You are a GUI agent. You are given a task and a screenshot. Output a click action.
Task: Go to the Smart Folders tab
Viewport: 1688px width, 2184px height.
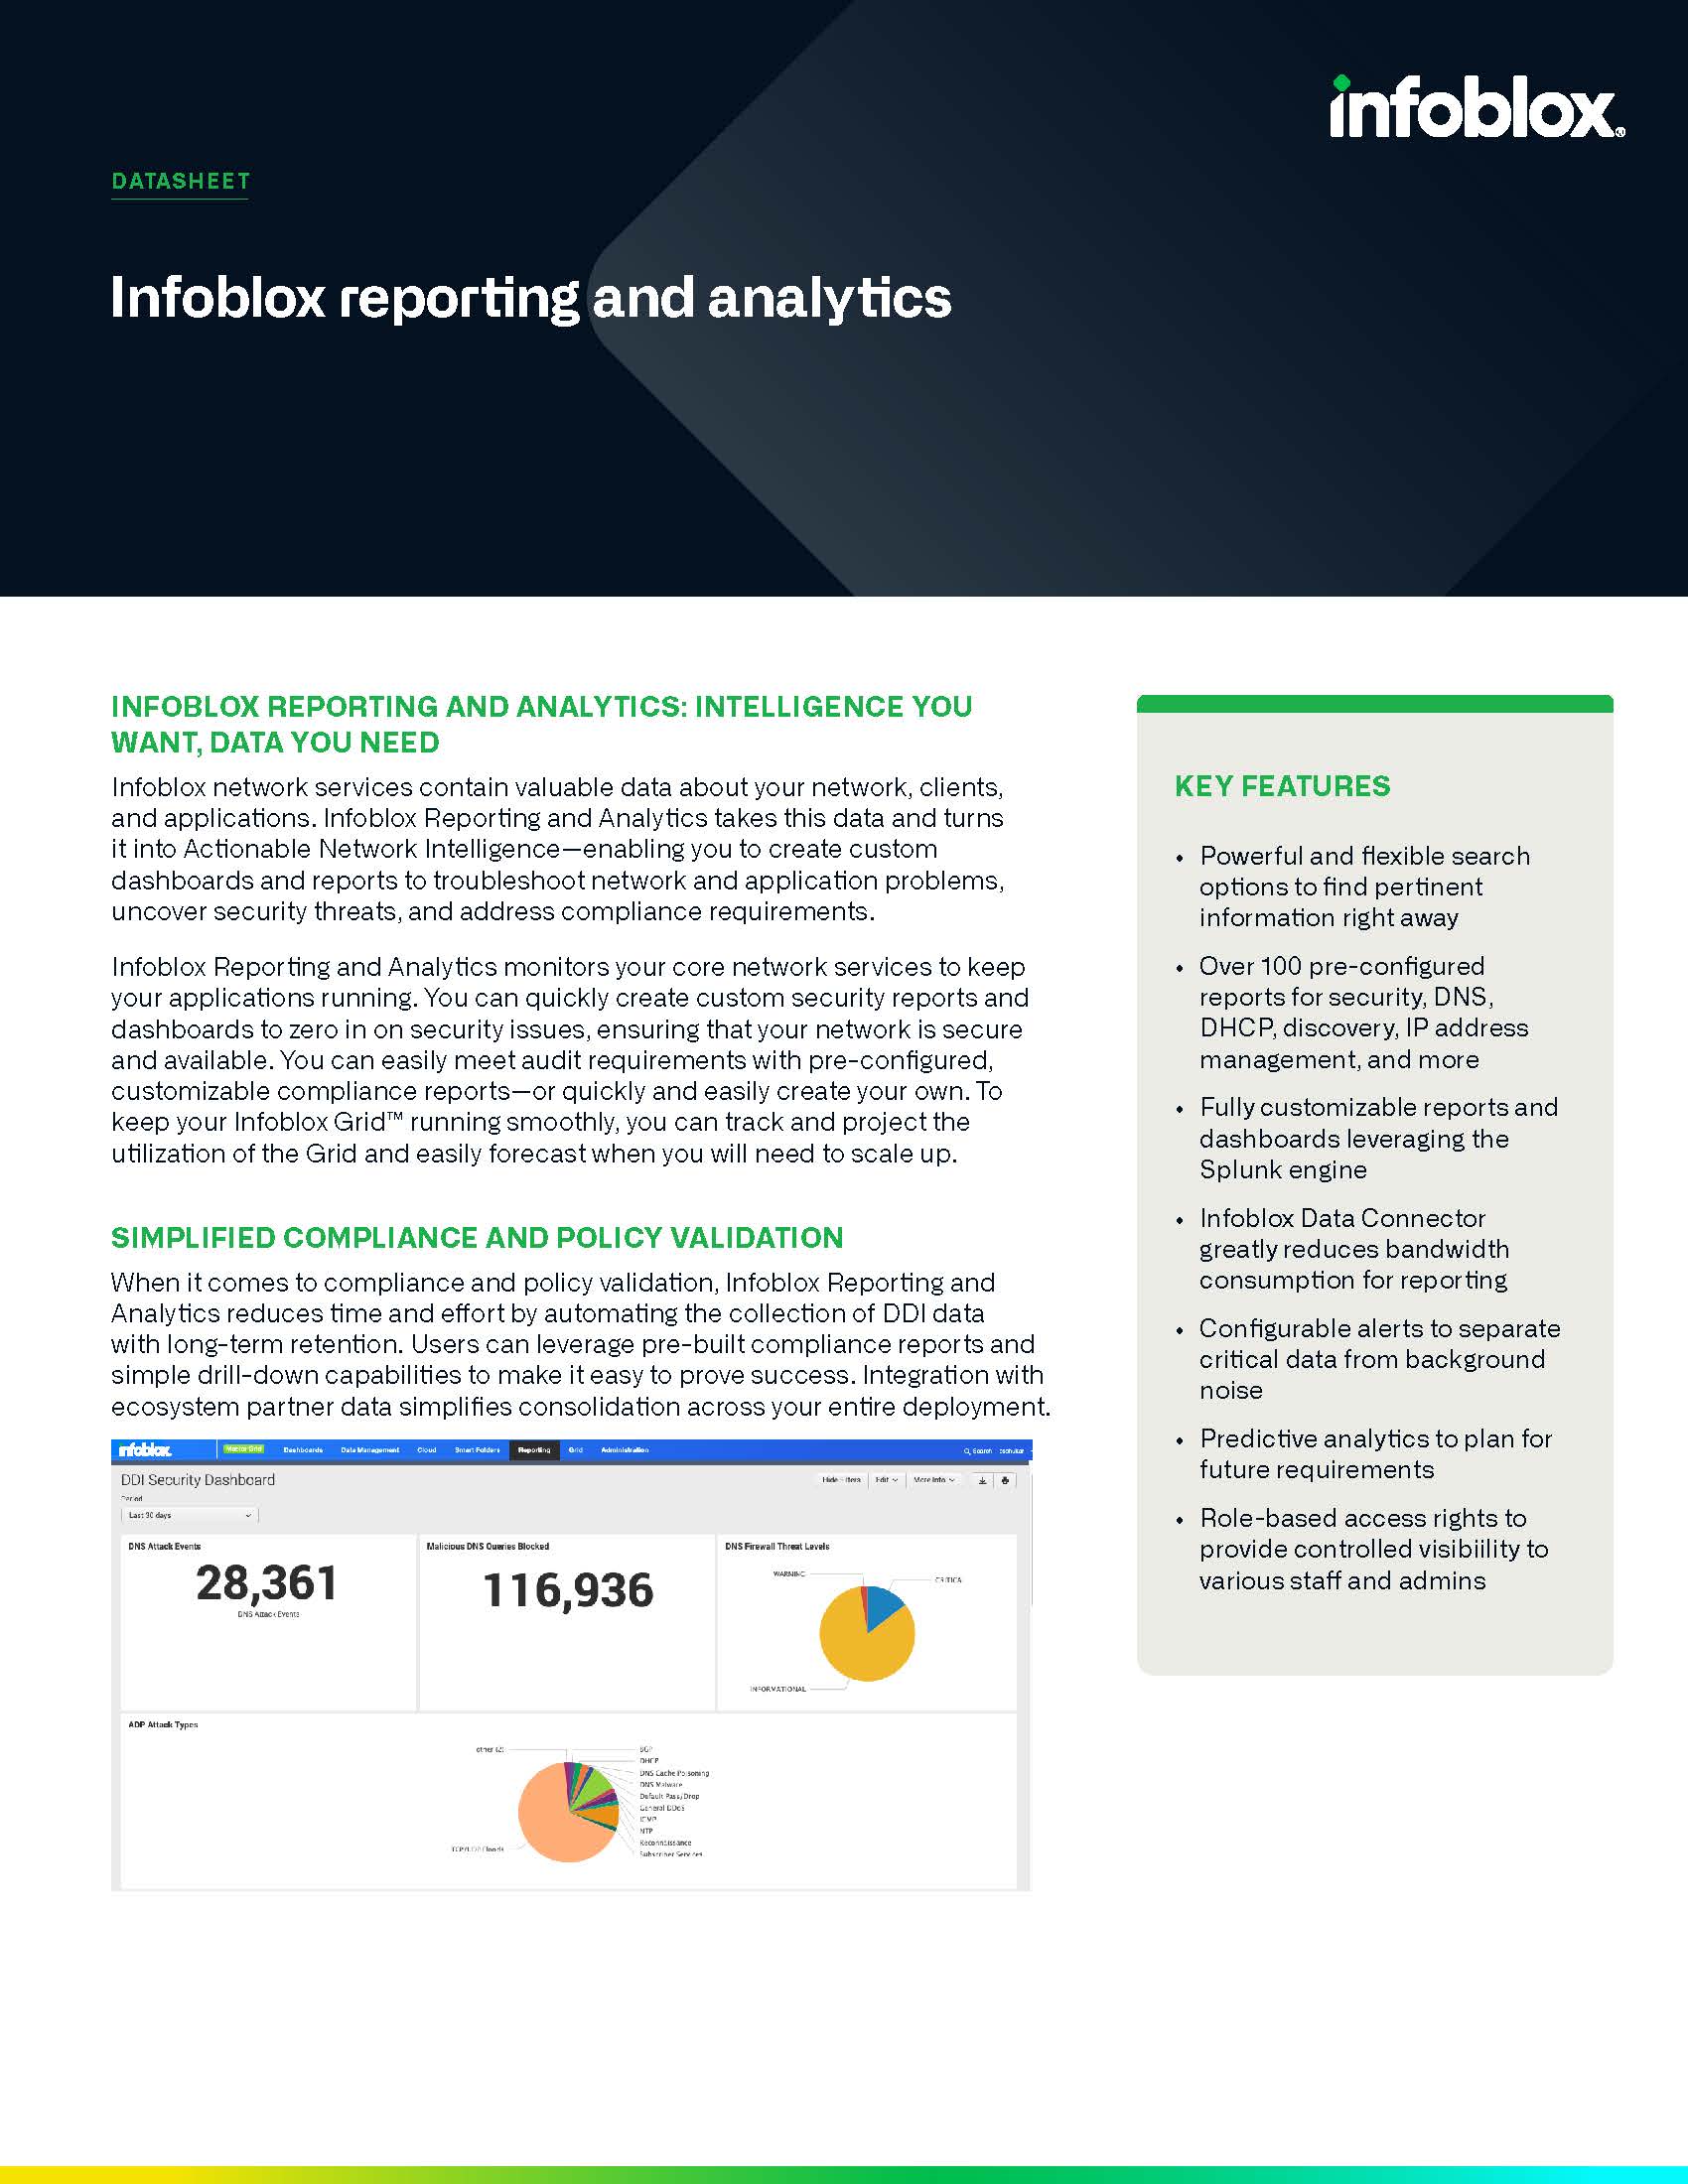point(477,1450)
